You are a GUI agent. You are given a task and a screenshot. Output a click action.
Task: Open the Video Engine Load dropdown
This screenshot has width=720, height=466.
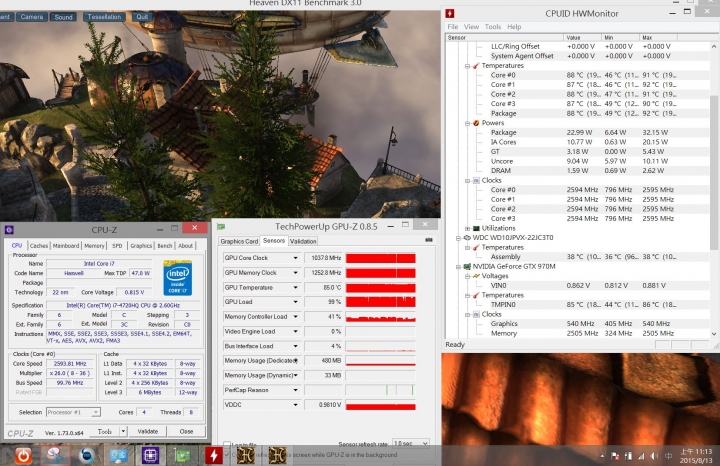coord(295,331)
